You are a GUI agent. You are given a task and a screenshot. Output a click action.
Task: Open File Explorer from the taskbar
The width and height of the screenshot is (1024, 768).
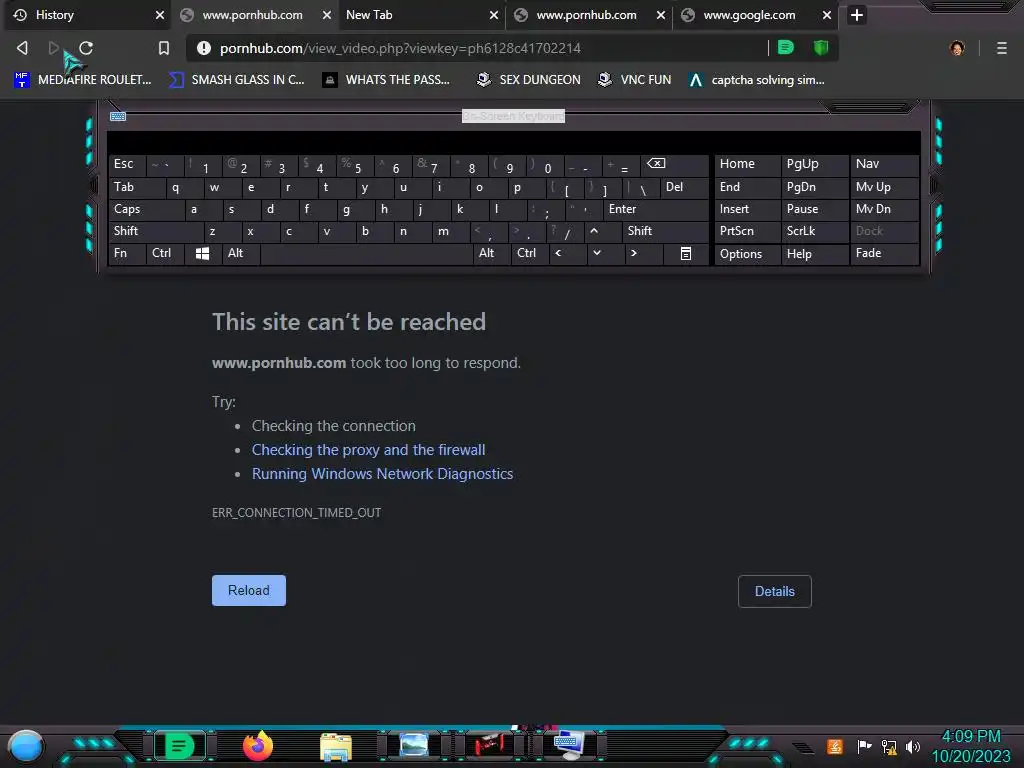point(336,746)
